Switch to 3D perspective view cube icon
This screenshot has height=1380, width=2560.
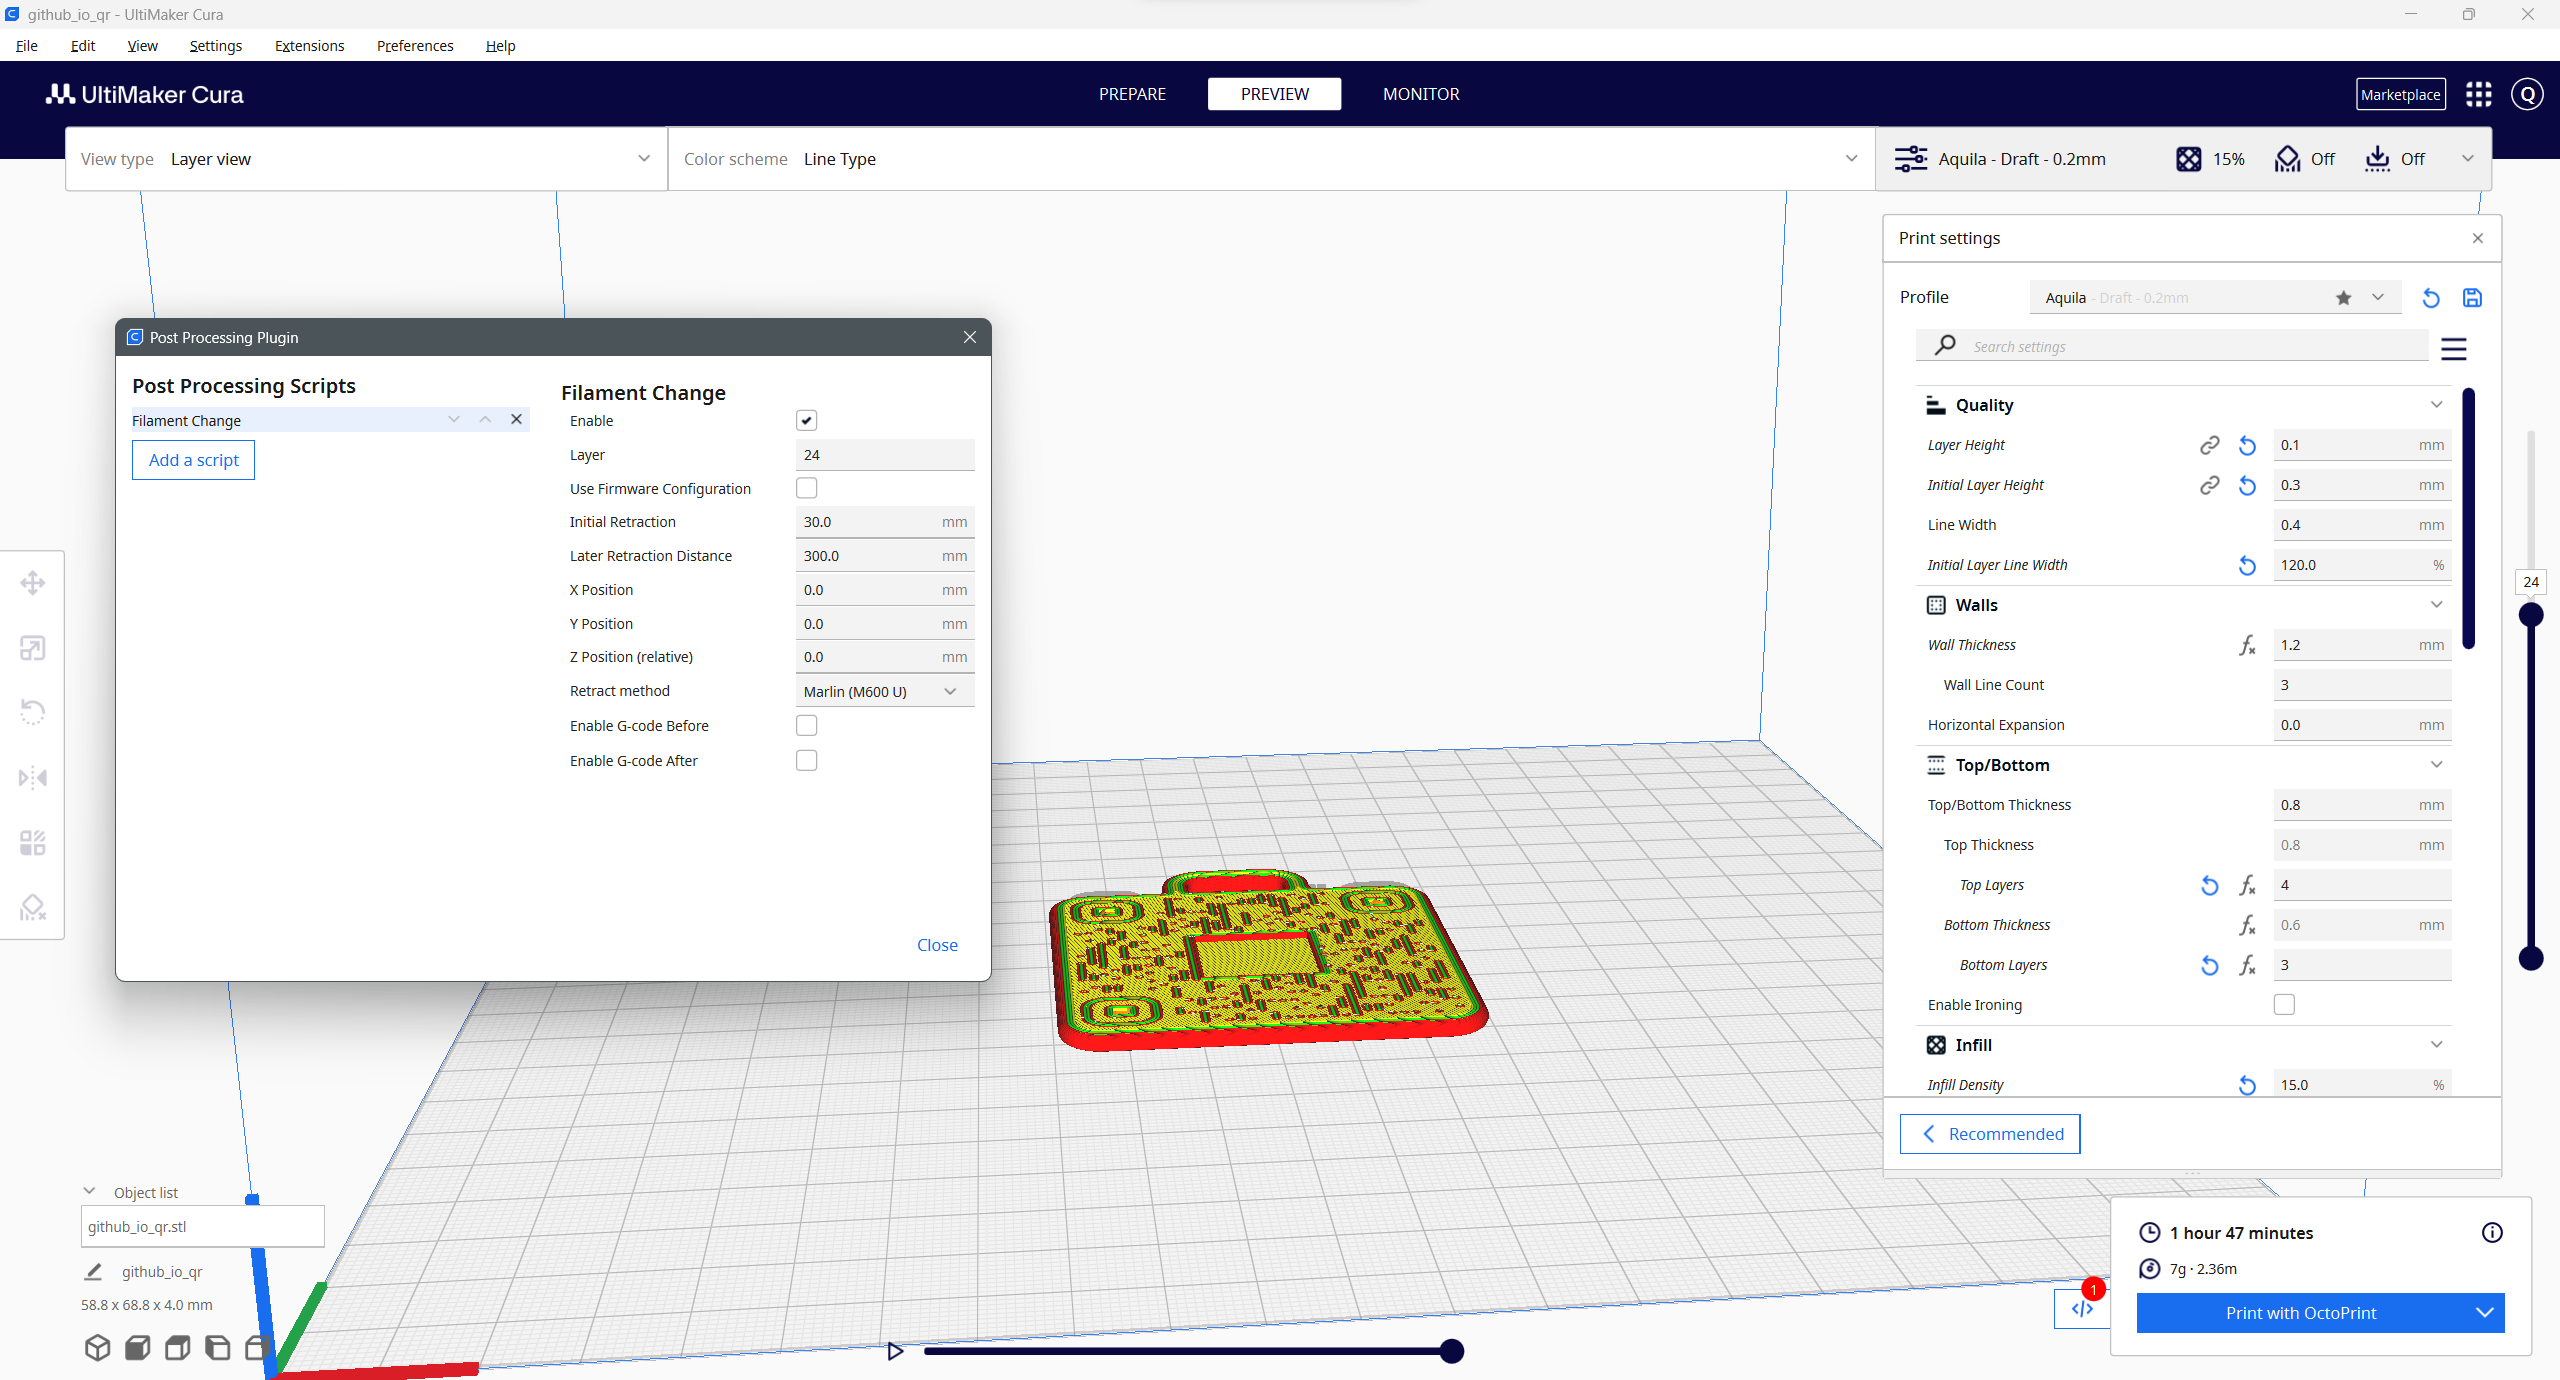point(97,1348)
